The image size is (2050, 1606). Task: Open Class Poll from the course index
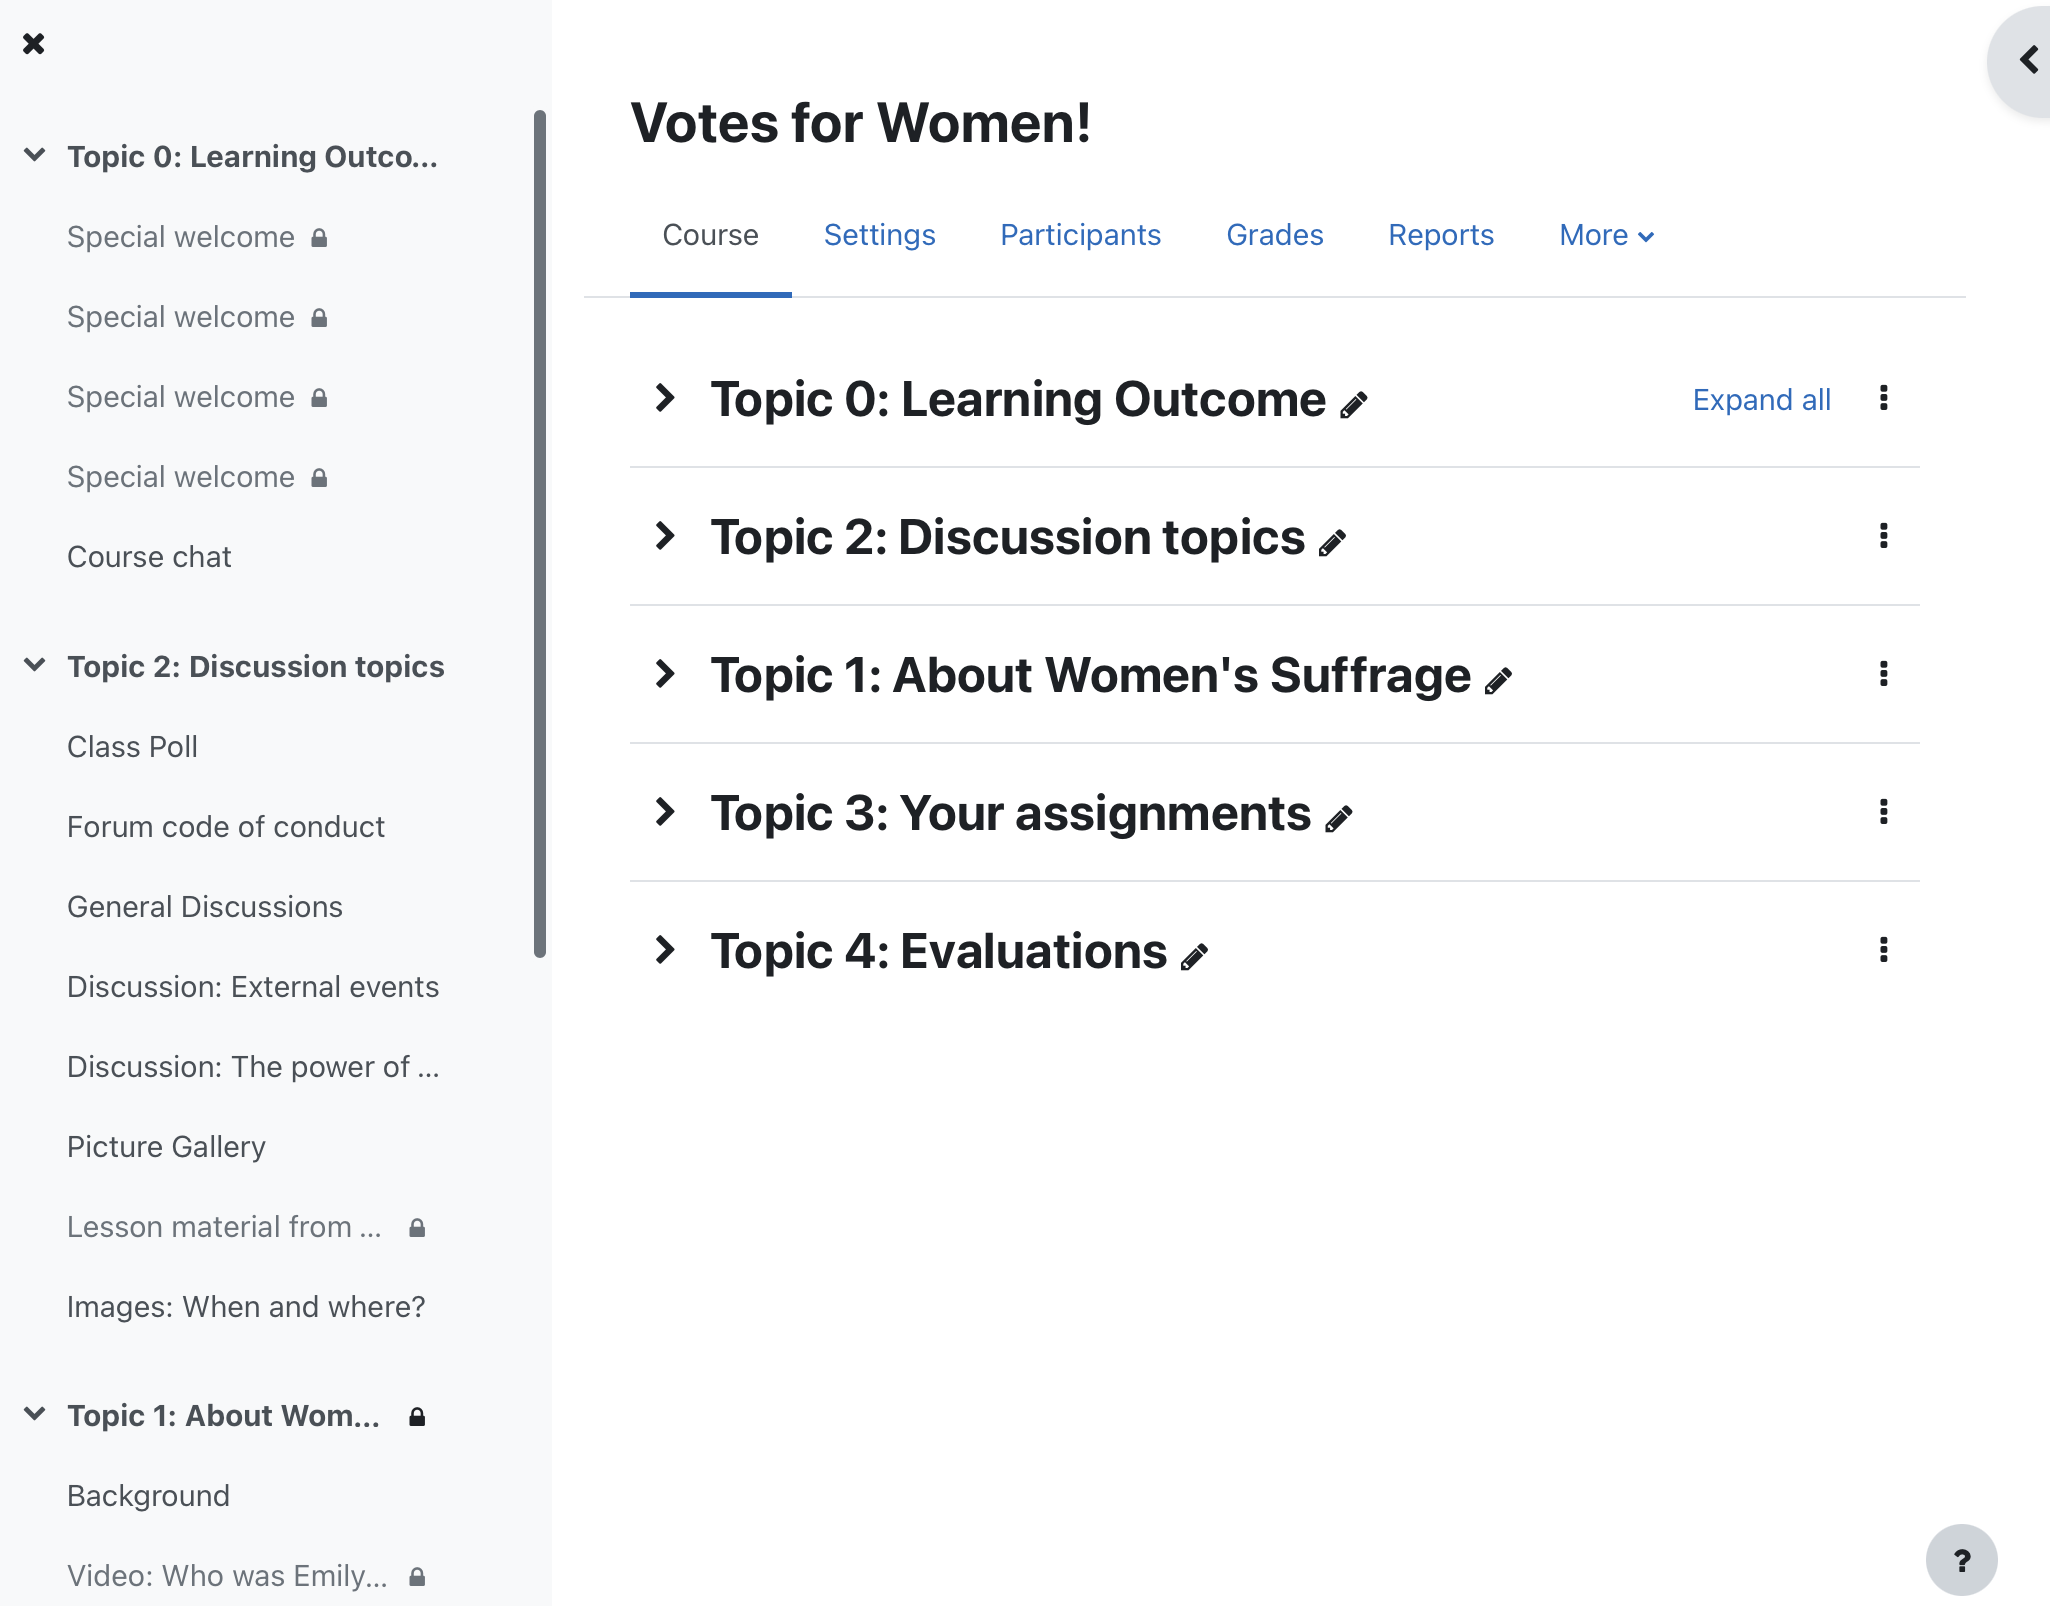[132, 747]
